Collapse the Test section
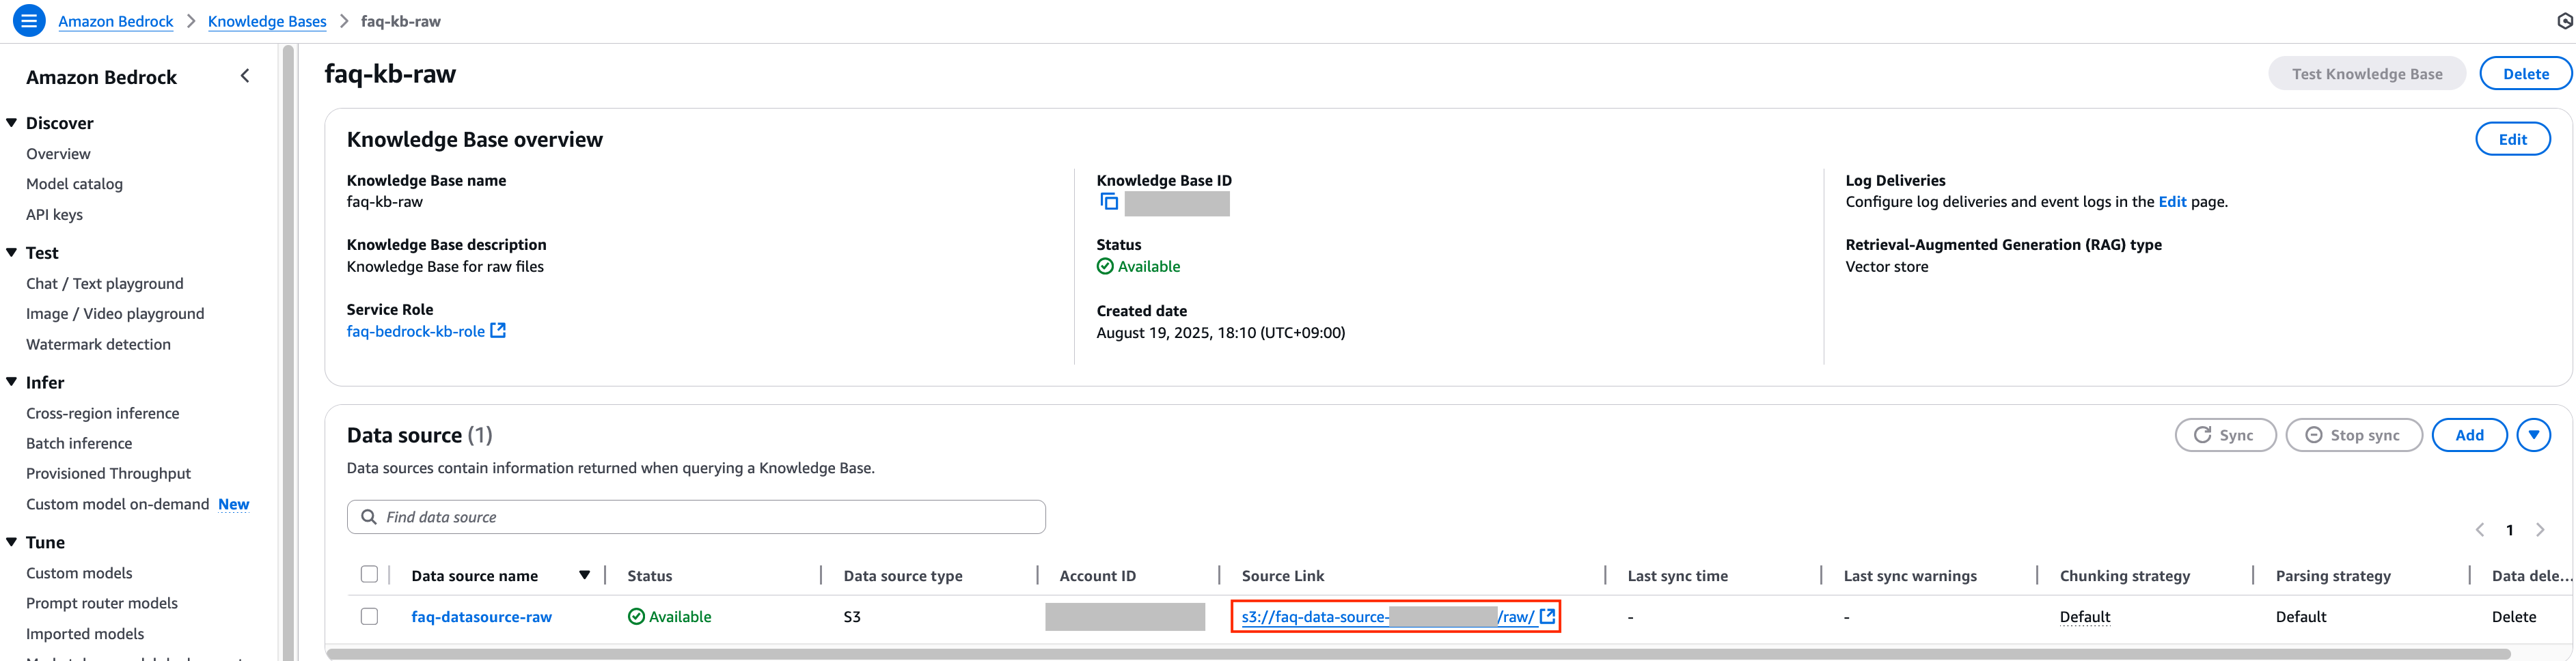The width and height of the screenshot is (2576, 661). pos(12,252)
